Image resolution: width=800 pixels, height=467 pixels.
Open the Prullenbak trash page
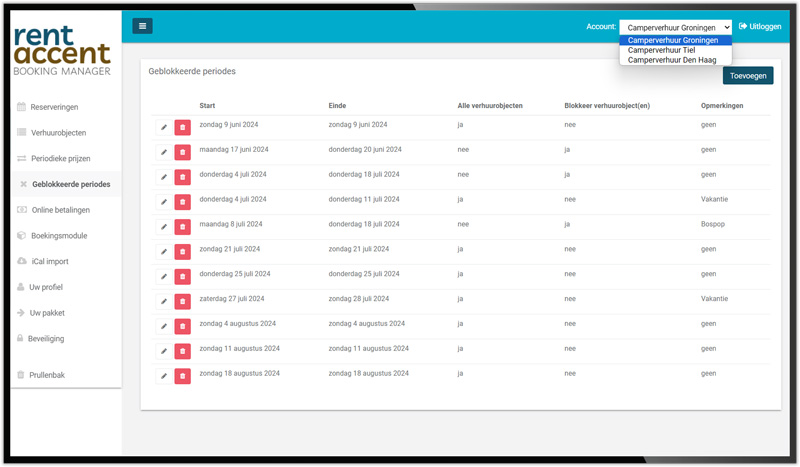tap(46, 375)
